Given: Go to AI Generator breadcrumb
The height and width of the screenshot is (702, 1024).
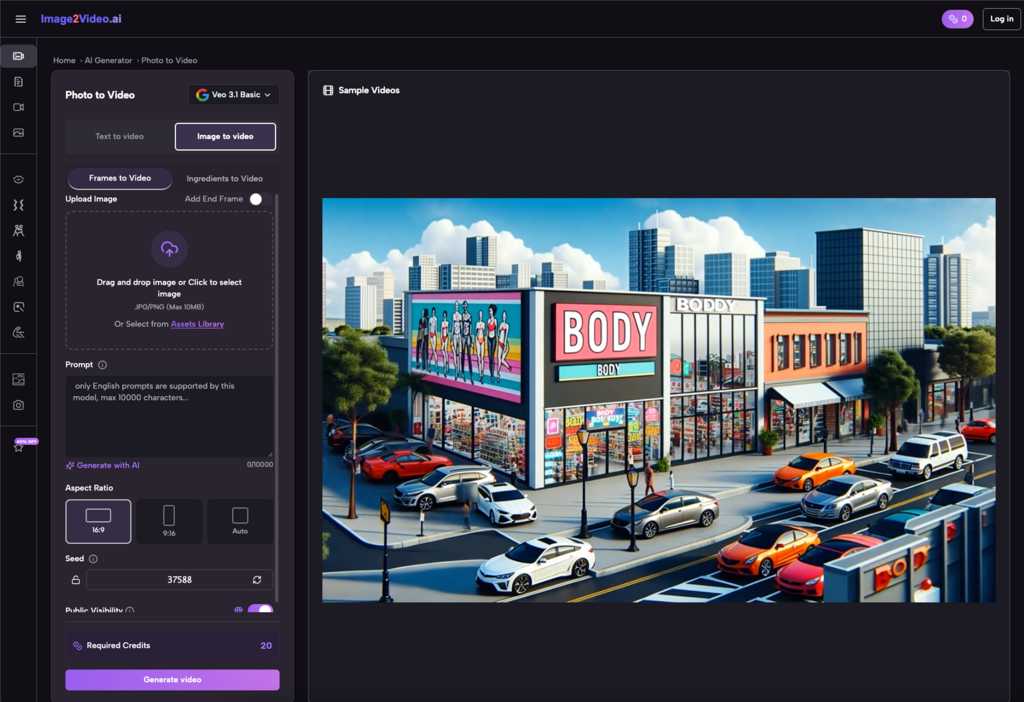Looking at the screenshot, I should coord(108,60).
